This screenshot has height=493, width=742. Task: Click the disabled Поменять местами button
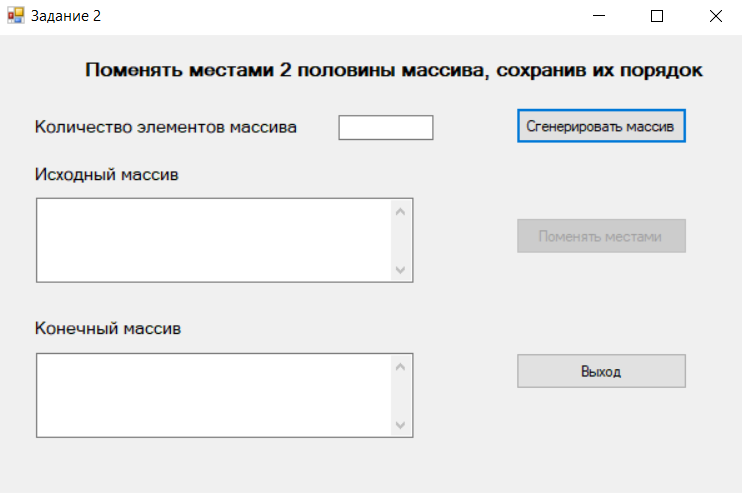(601, 236)
